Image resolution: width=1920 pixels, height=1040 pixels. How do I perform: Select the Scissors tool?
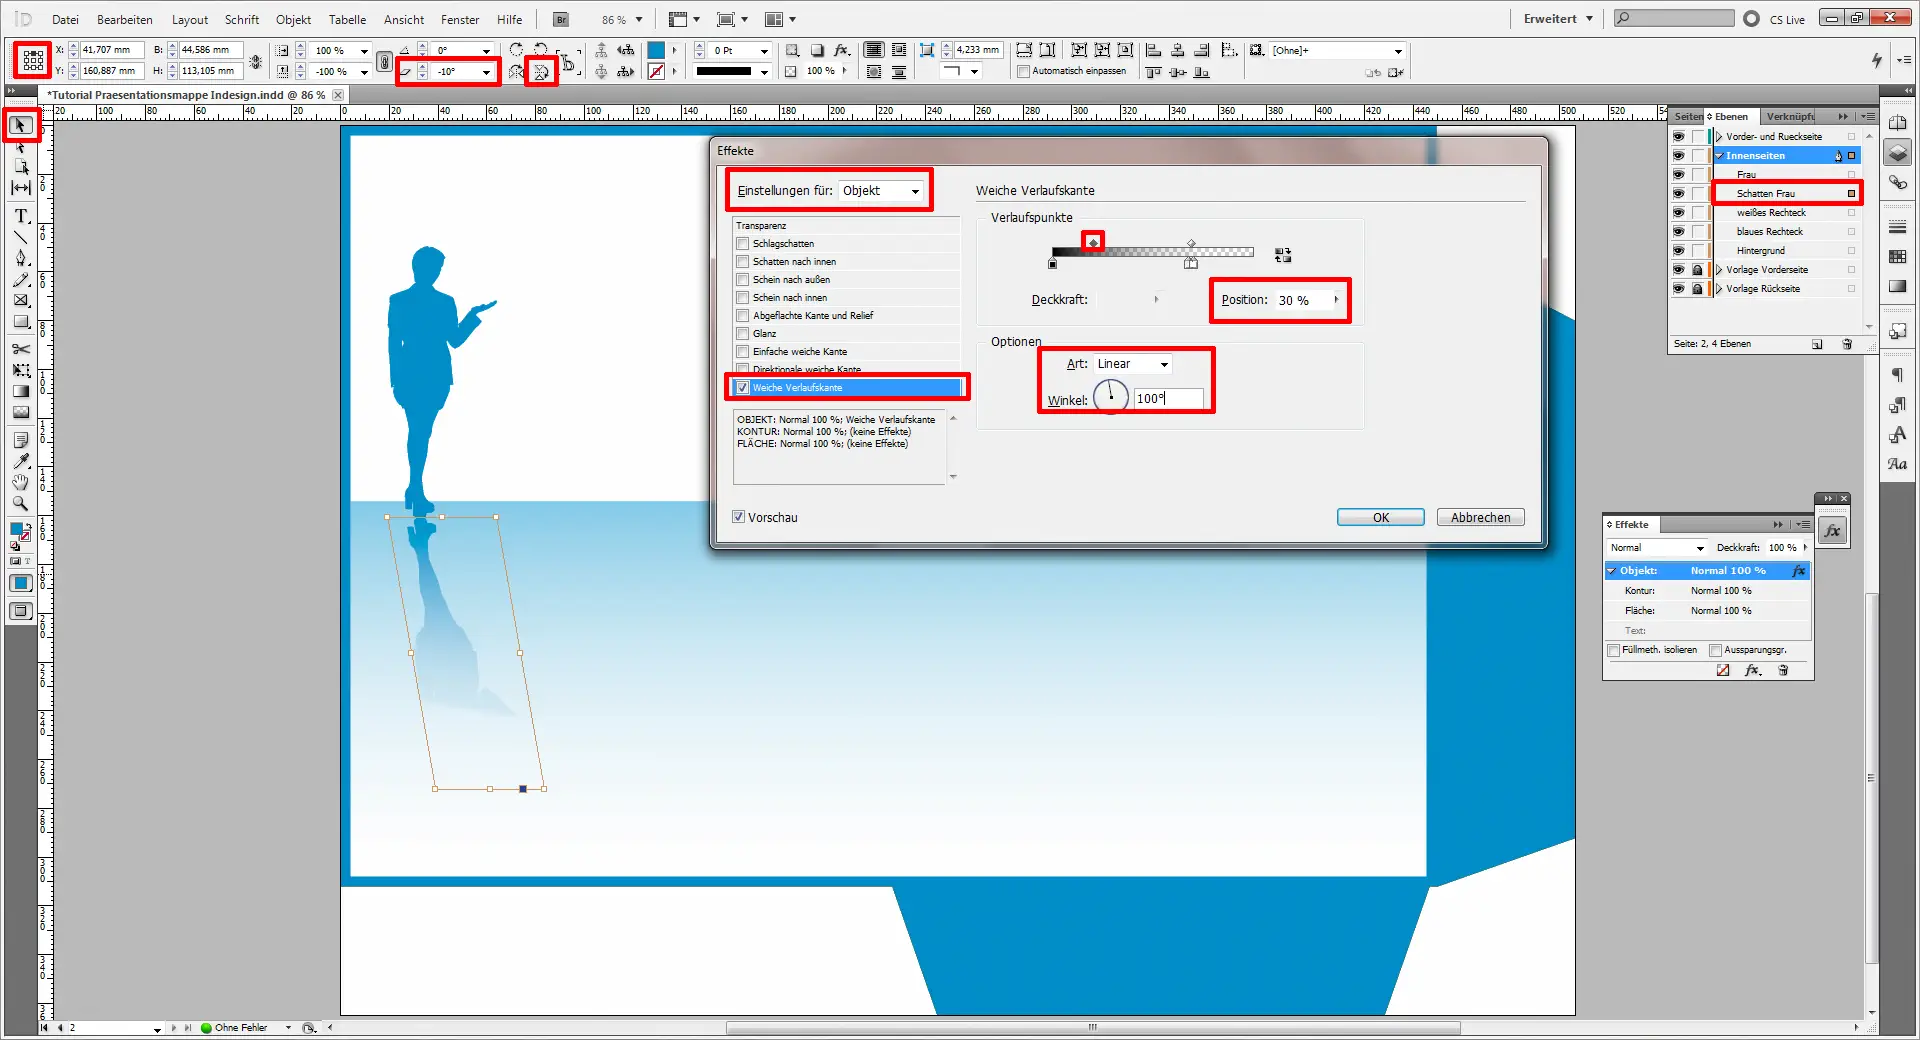point(20,349)
